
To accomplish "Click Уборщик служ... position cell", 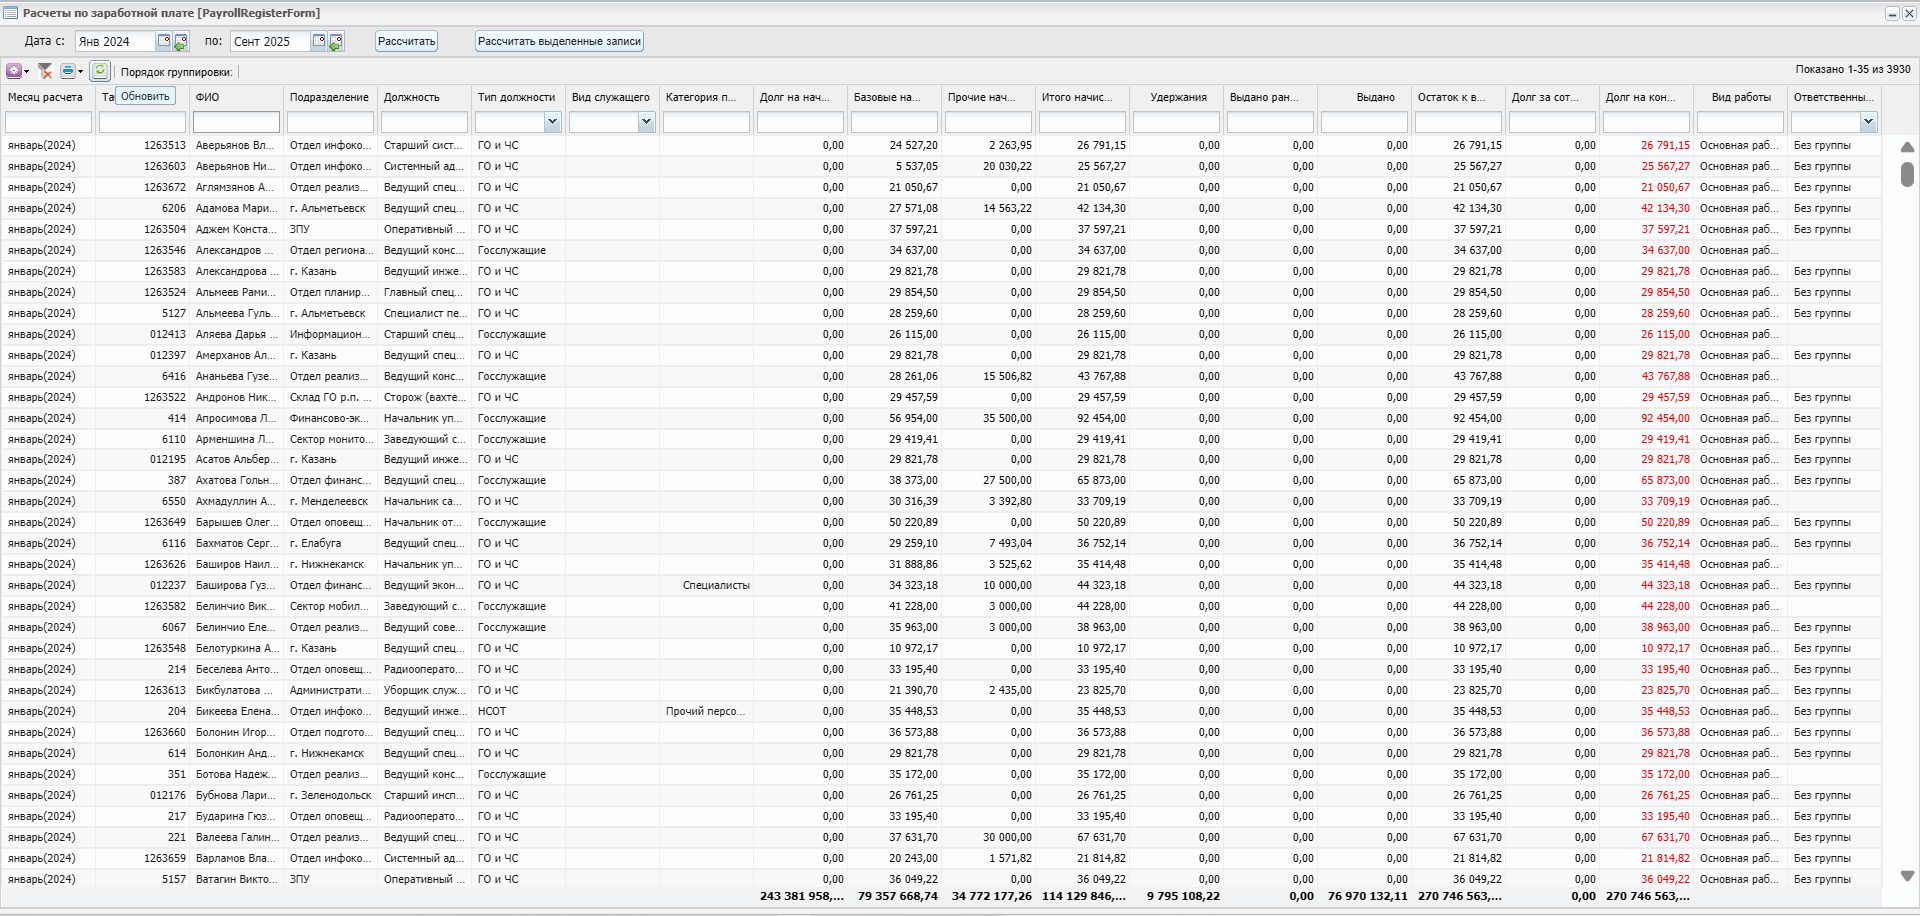I will [424, 690].
